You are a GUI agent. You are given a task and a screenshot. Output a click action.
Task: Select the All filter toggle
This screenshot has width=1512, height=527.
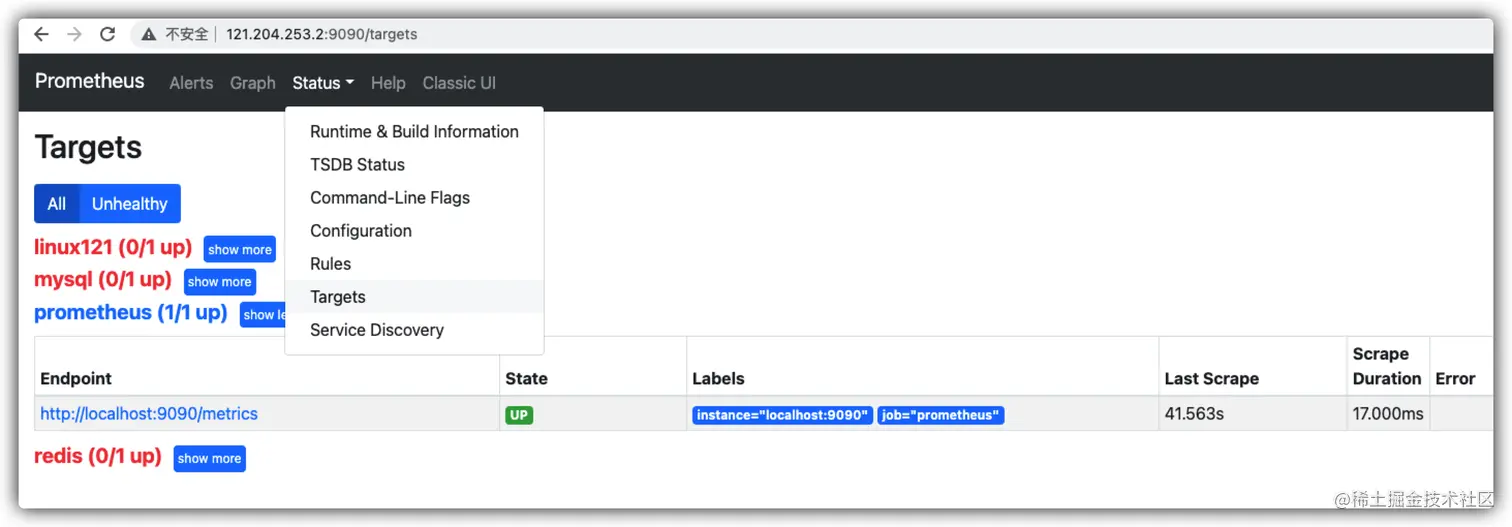tap(57, 204)
